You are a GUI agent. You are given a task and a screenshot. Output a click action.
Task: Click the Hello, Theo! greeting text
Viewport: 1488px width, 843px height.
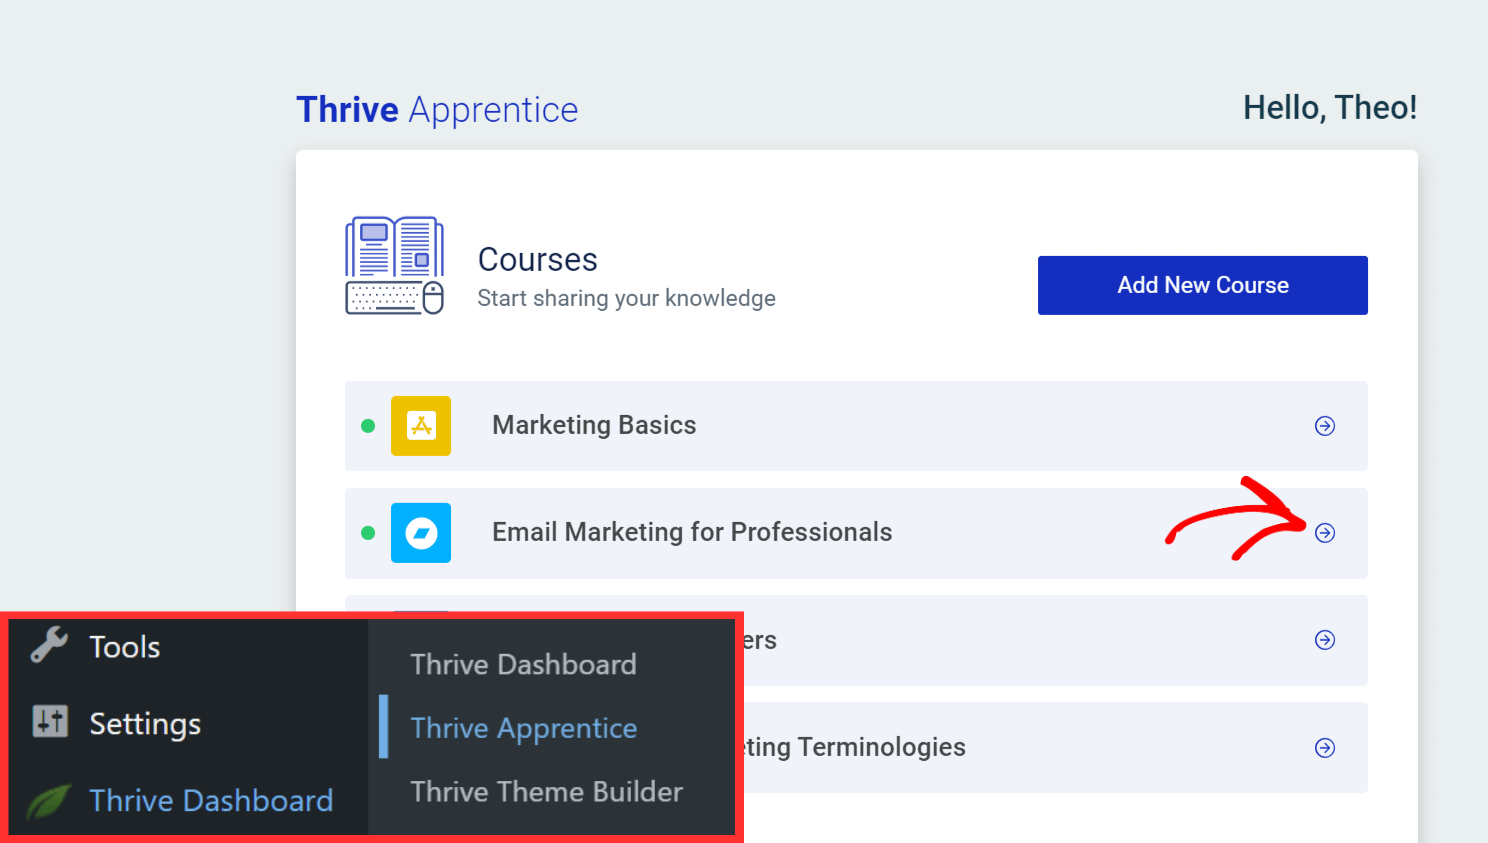pyautogui.click(x=1330, y=108)
